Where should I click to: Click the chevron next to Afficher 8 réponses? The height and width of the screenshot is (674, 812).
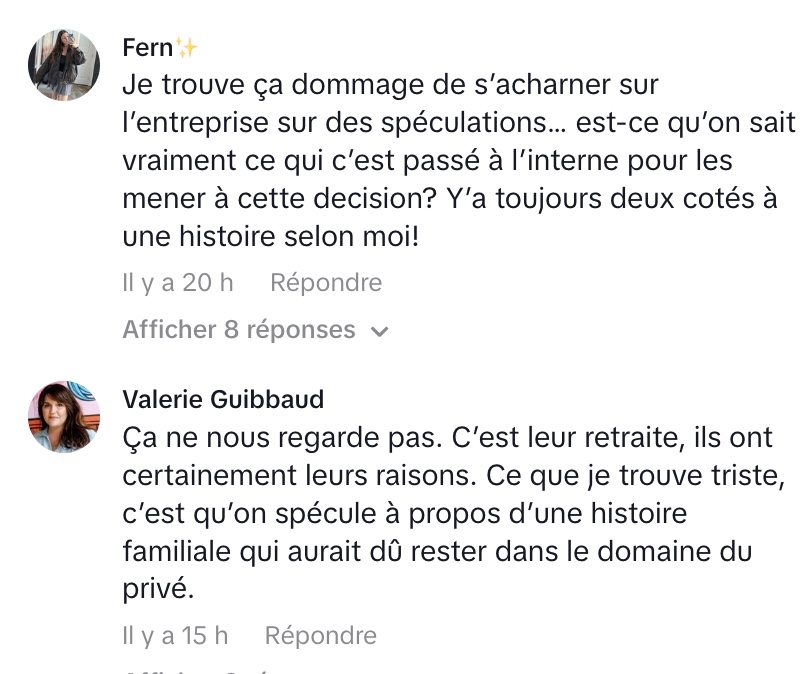pyautogui.click(x=380, y=331)
